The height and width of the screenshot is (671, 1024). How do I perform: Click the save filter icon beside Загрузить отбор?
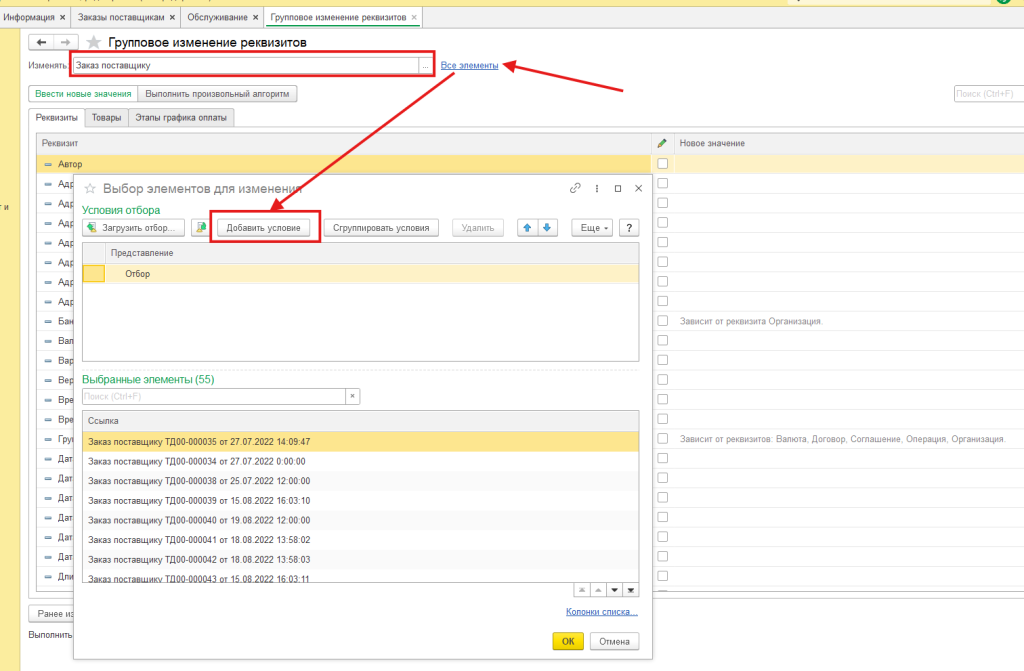point(200,228)
